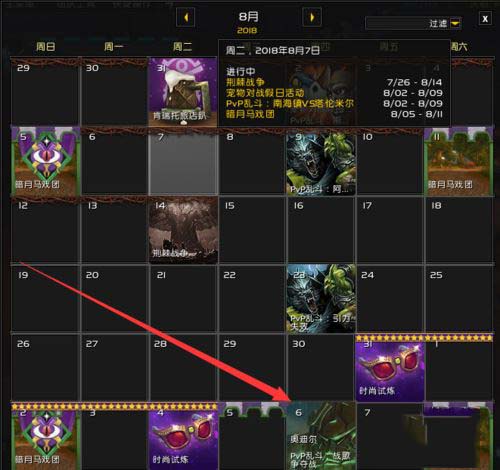Open the 过滤 filter dropdown
Viewport: 500px width, 470px height.
tap(455, 23)
